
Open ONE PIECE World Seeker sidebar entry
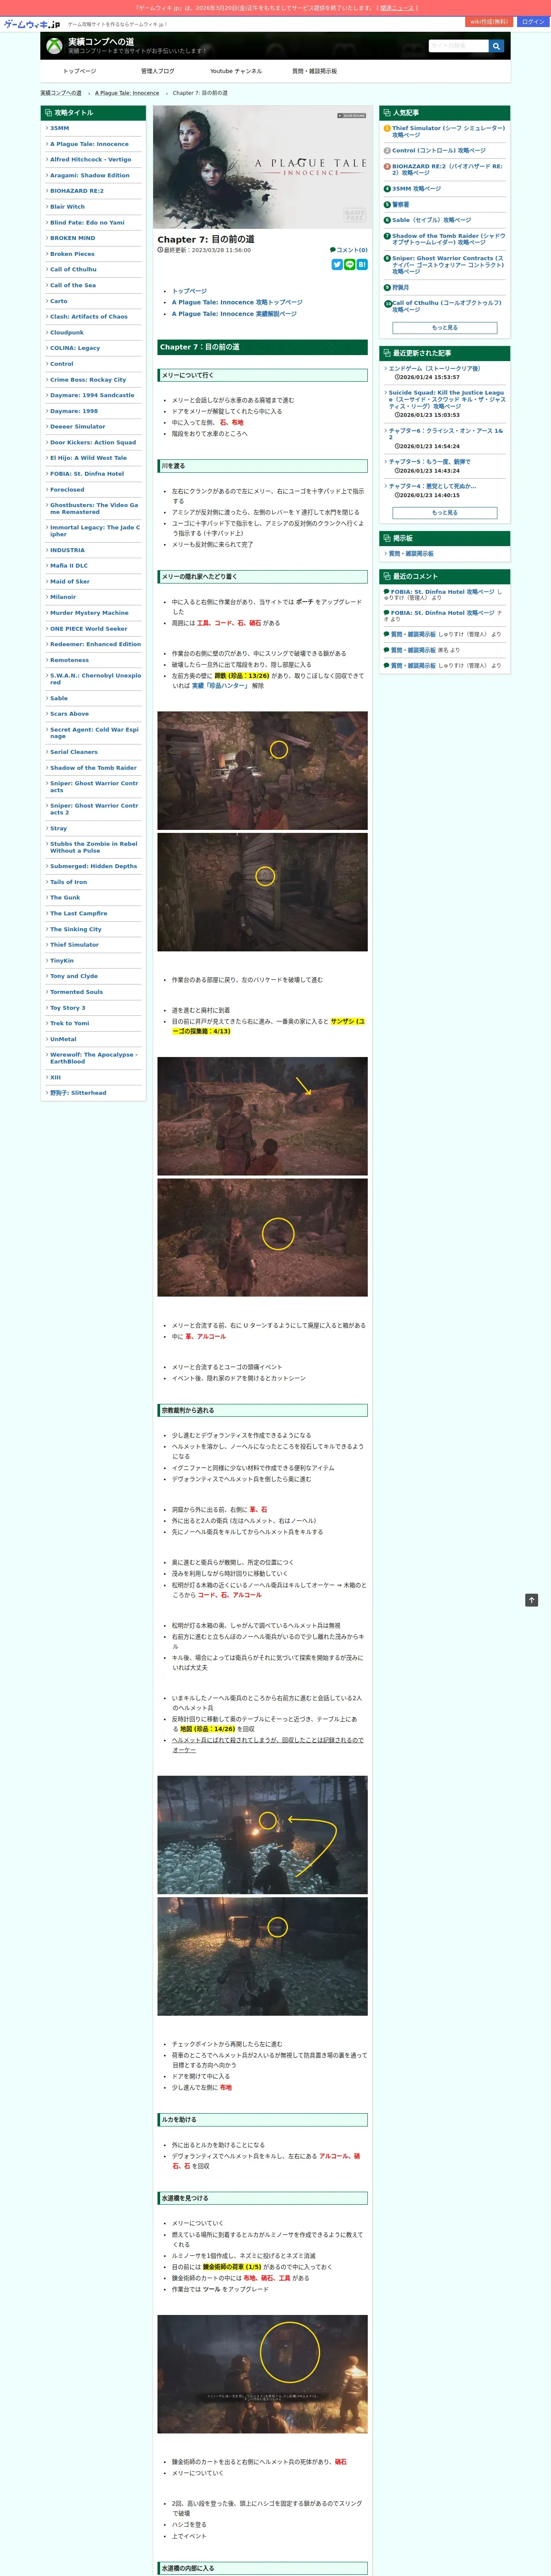pos(89,629)
